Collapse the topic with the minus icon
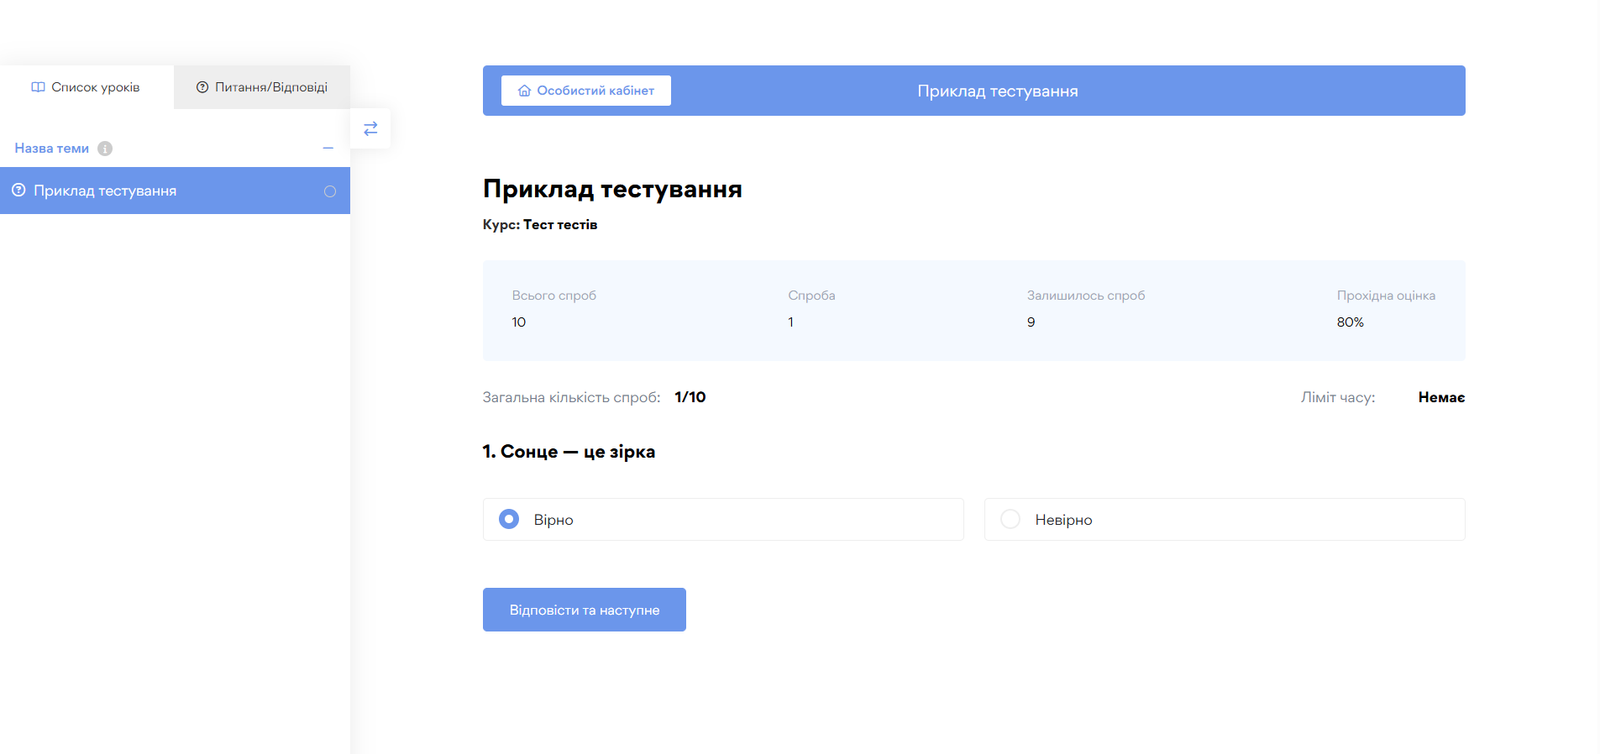This screenshot has height=754, width=1600. [328, 148]
